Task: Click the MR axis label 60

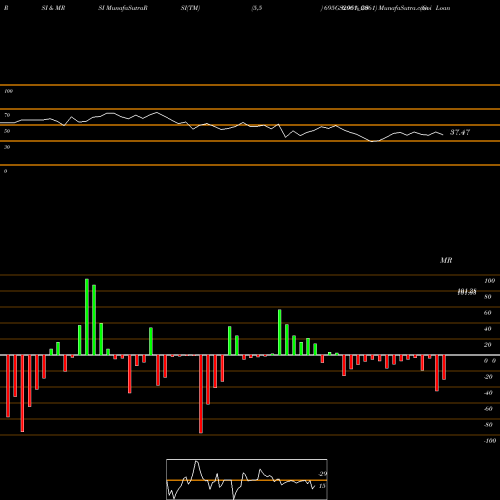Action: [x=488, y=313]
